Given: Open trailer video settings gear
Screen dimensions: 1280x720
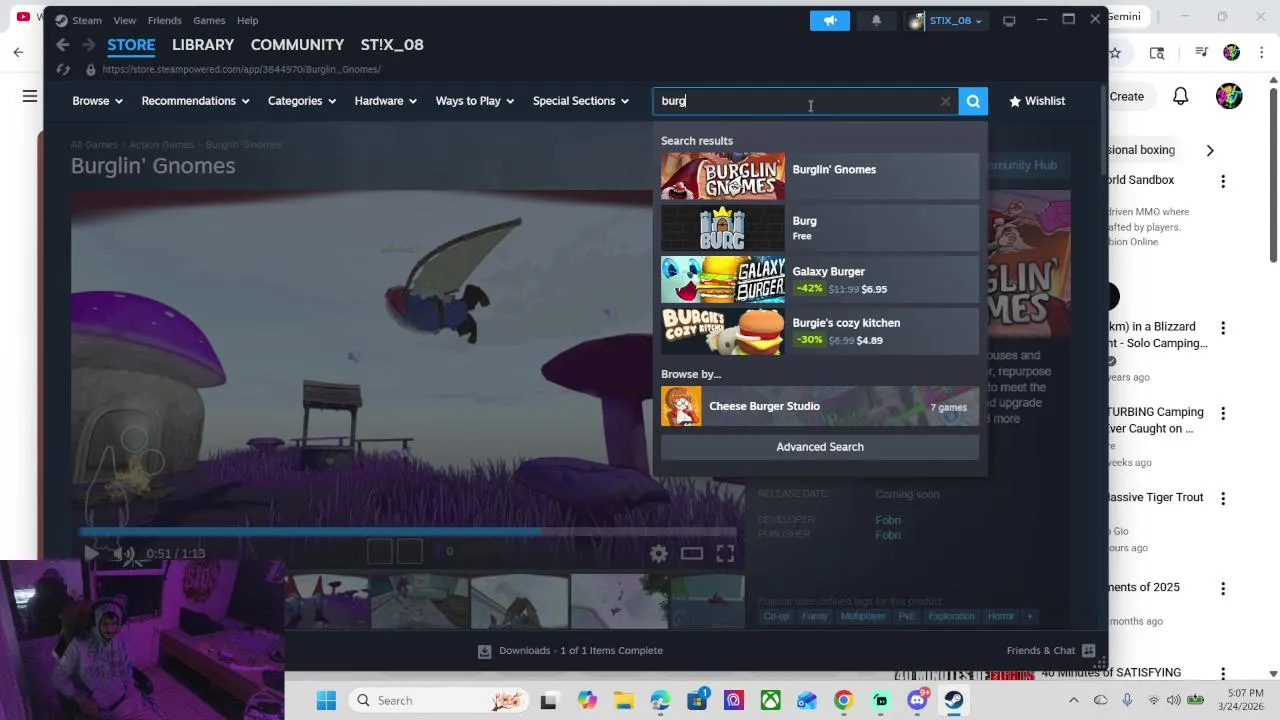Looking at the screenshot, I should click(x=658, y=553).
